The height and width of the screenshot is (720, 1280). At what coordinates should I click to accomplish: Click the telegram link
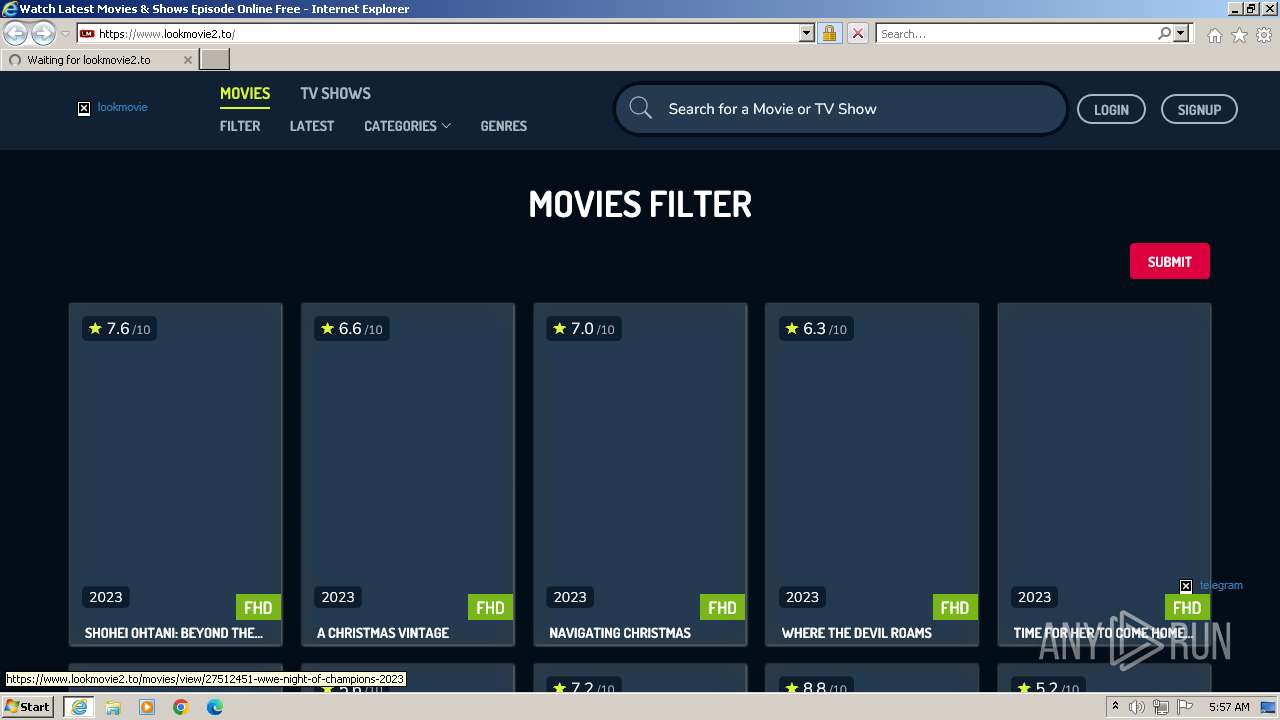(1211, 585)
